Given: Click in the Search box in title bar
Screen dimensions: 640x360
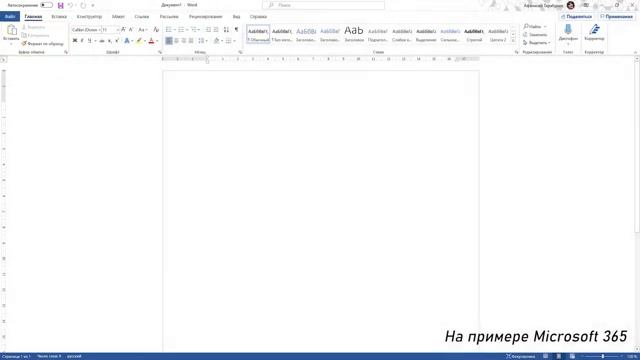Looking at the screenshot, I should pos(323,5).
